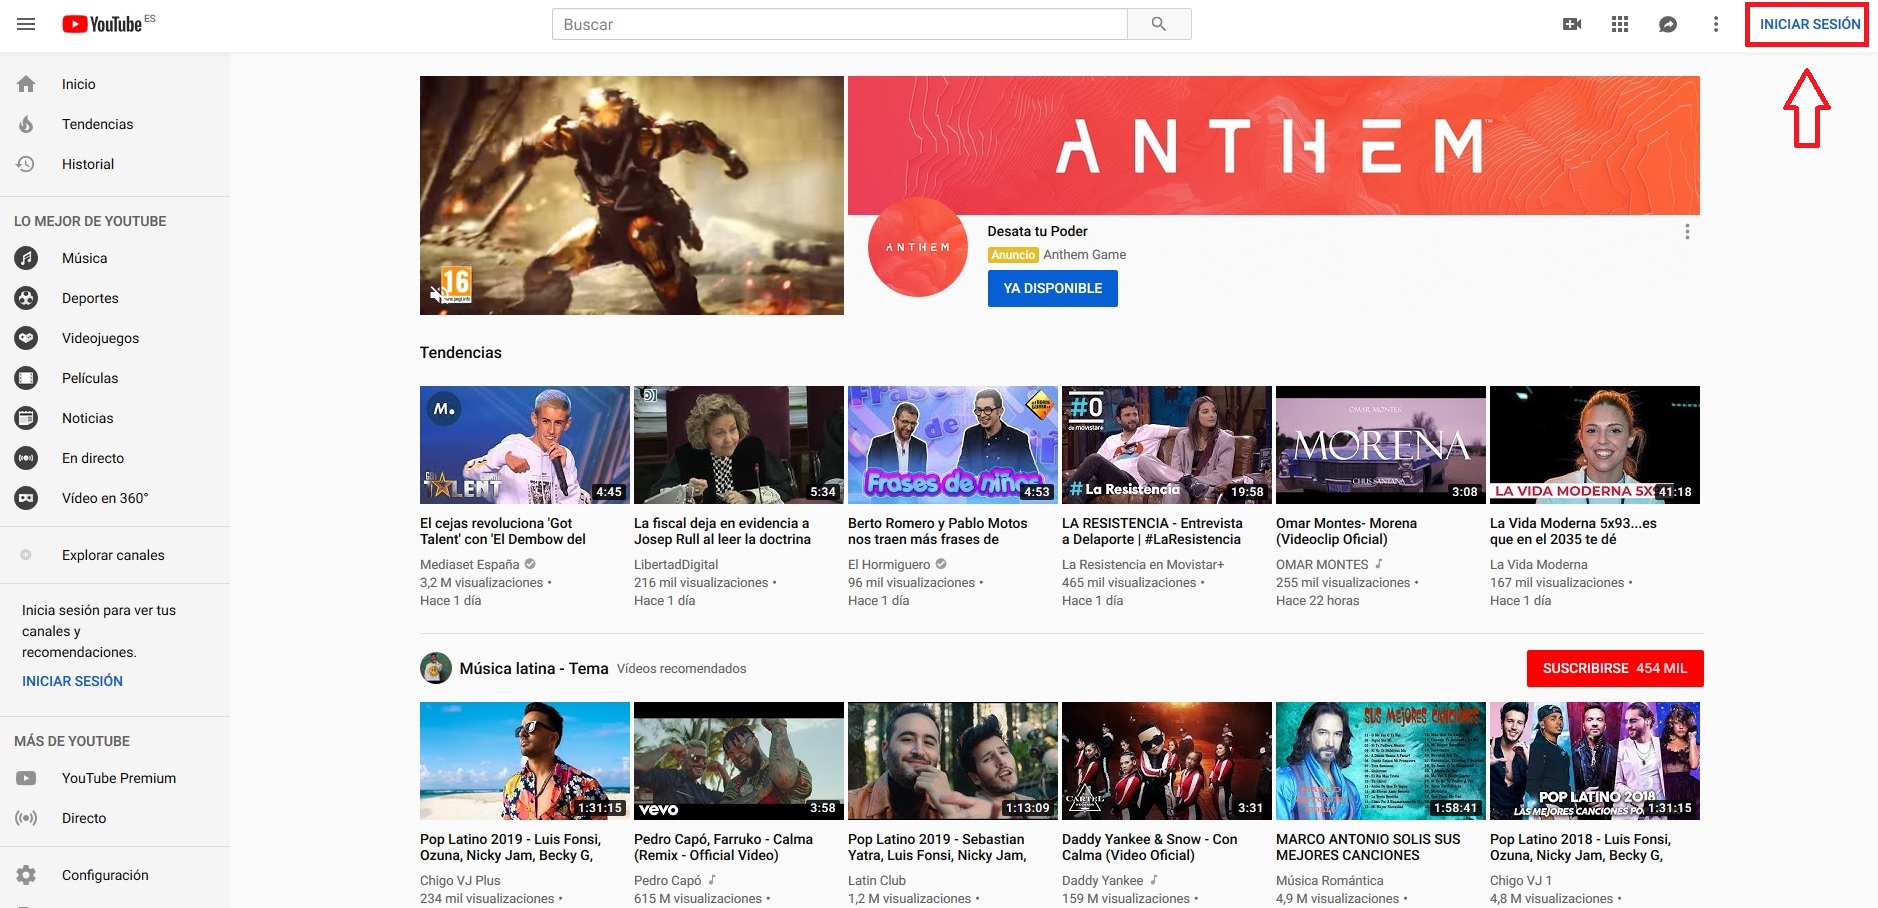Click the Explorar canales plus icon
Image resolution: width=1878 pixels, height=908 pixels.
[x=26, y=555]
